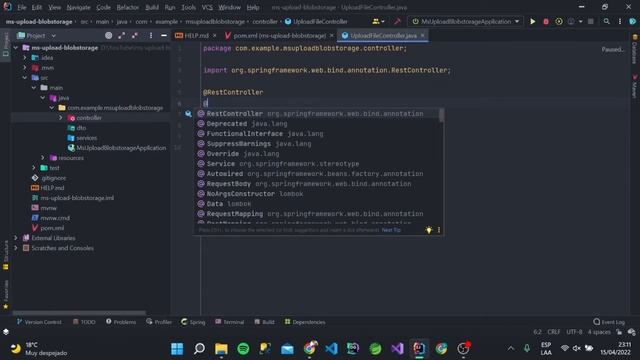Open the VCS menu
This screenshot has width=640, height=360.
(207, 7)
